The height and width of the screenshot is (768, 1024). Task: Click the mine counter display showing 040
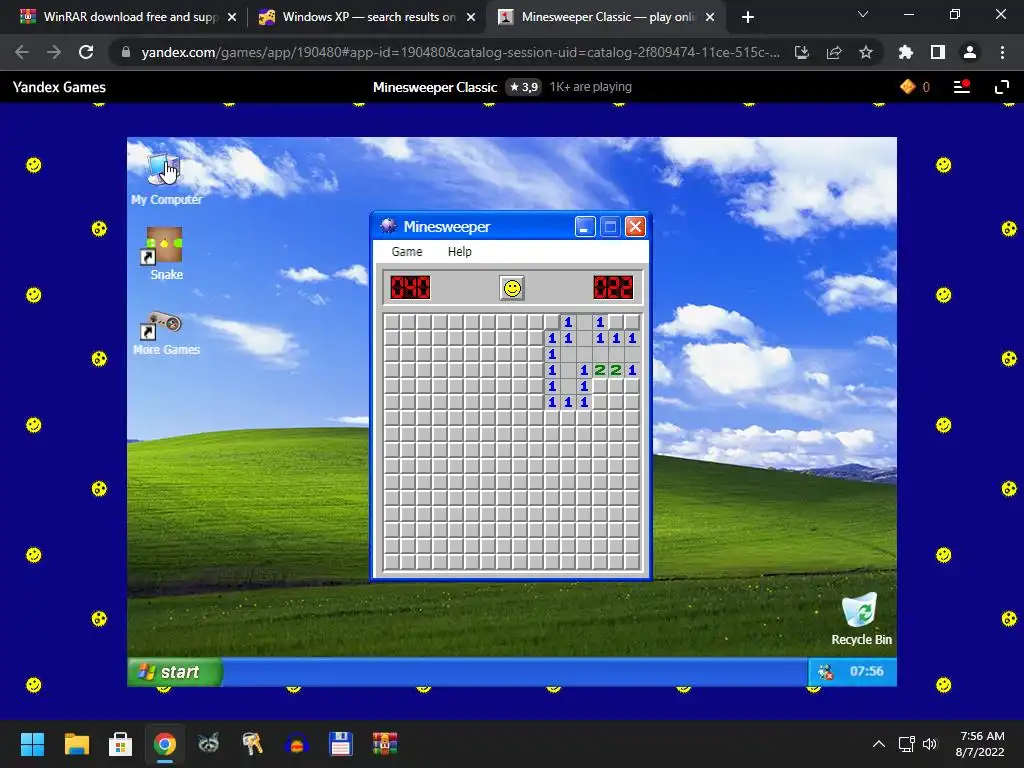(410, 287)
